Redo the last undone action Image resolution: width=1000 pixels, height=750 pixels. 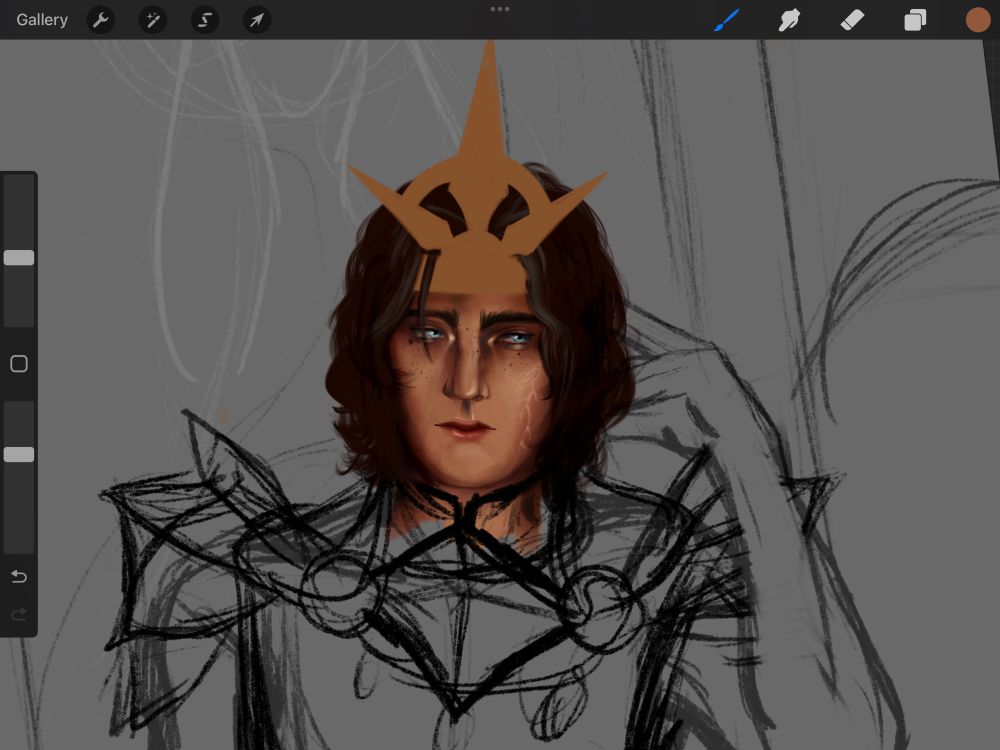pos(19,614)
